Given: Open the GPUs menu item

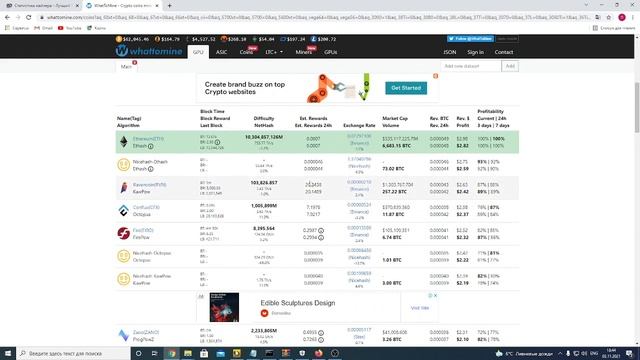Looking at the screenshot, I should click(x=331, y=52).
